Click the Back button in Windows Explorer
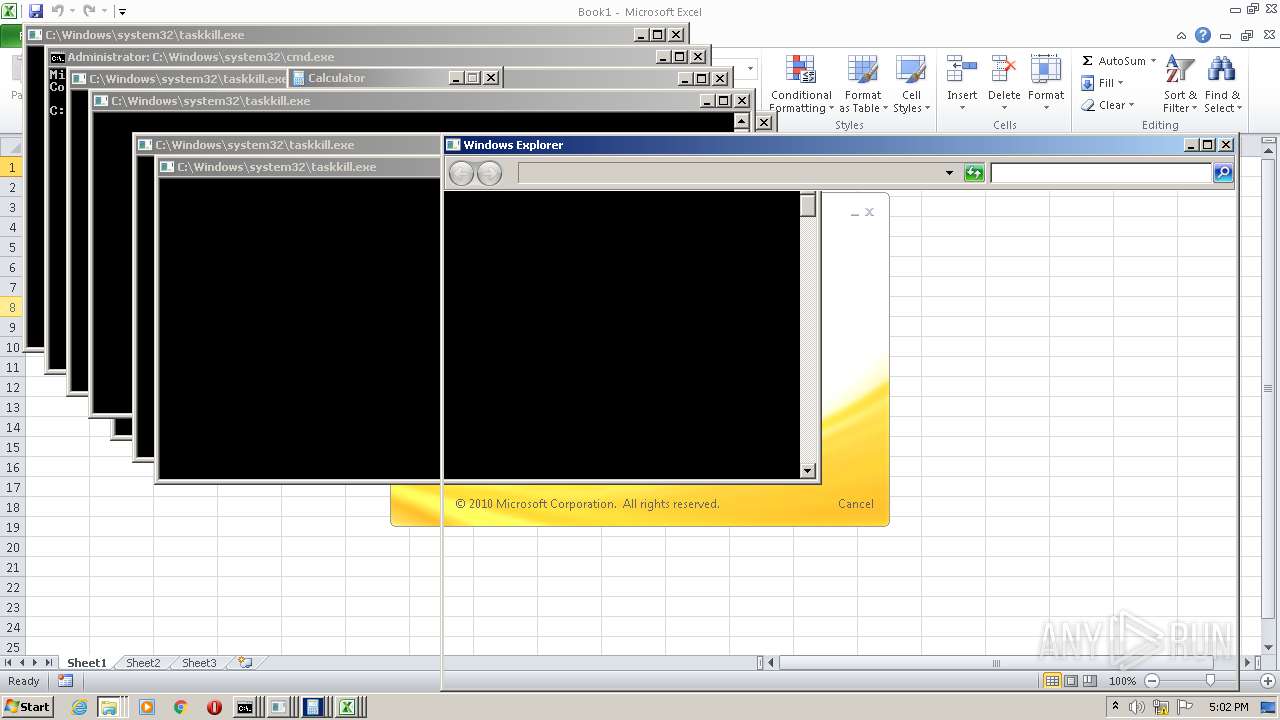The width and height of the screenshot is (1280, 720). click(461, 173)
